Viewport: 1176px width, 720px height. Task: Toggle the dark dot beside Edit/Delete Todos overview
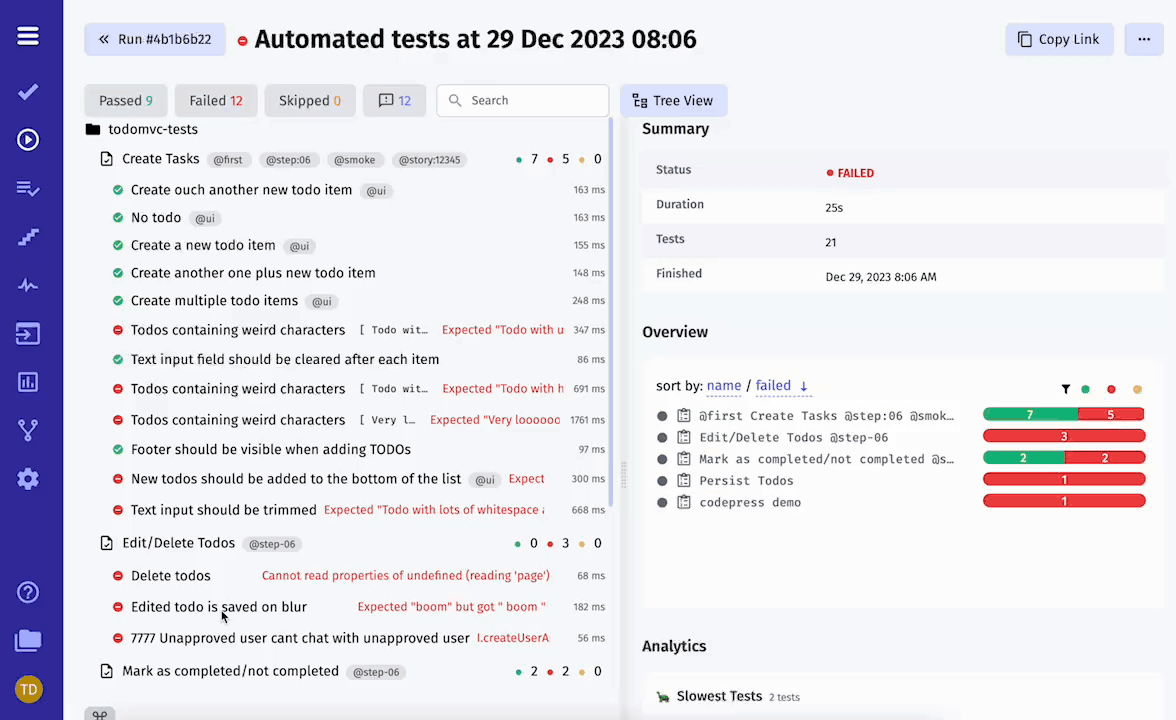[662, 437]
